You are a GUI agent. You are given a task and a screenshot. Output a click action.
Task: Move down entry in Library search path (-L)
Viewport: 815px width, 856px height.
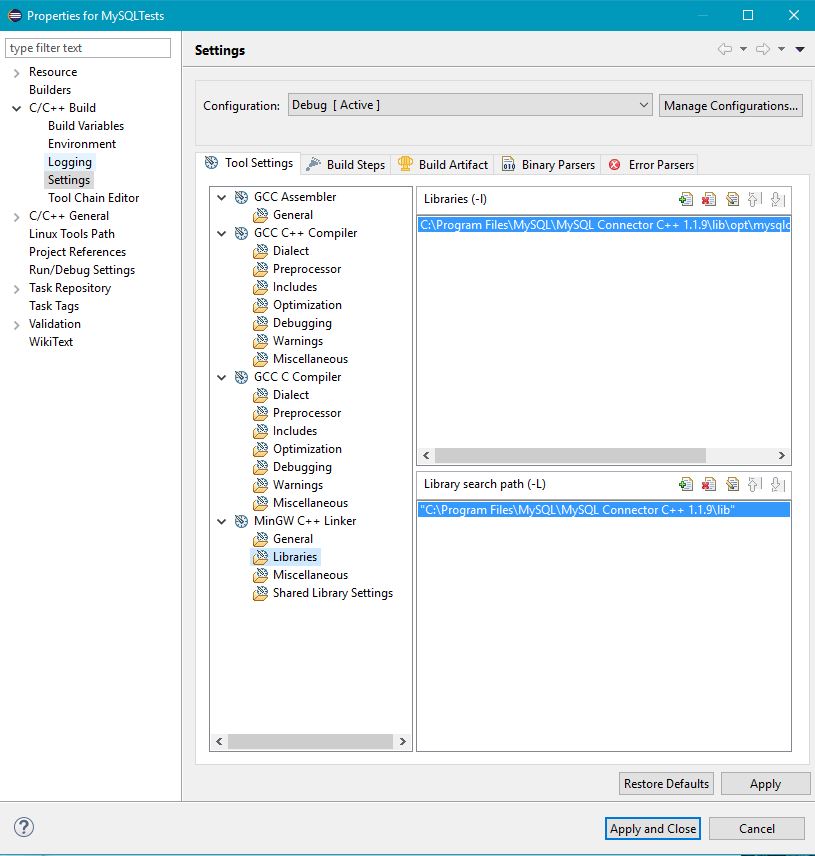click(777, 484)
